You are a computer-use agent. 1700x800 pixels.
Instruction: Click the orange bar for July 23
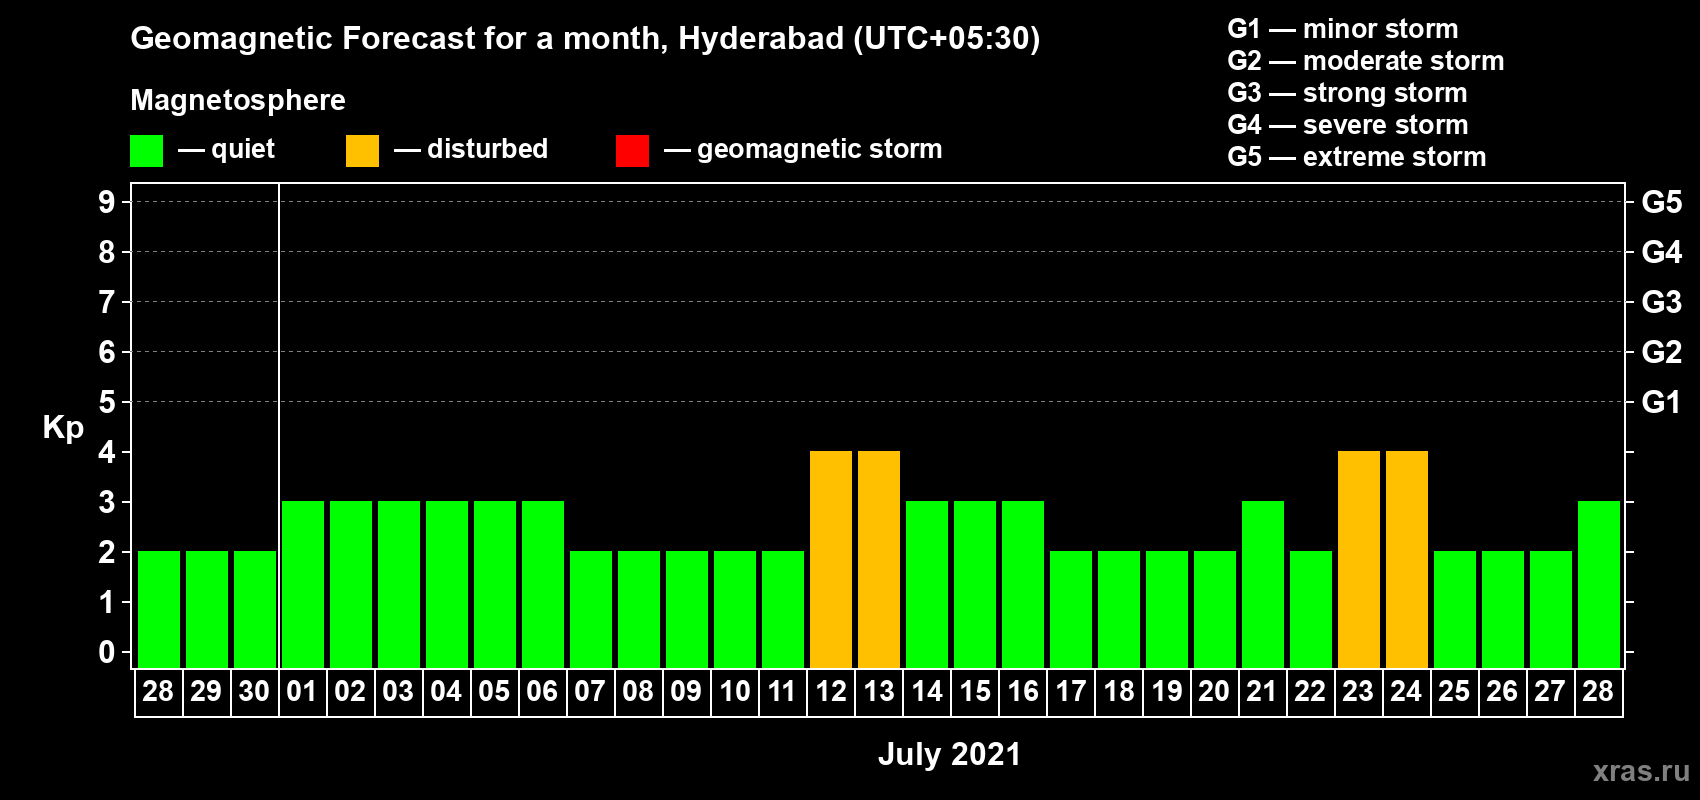click(x=1359, y=559)
